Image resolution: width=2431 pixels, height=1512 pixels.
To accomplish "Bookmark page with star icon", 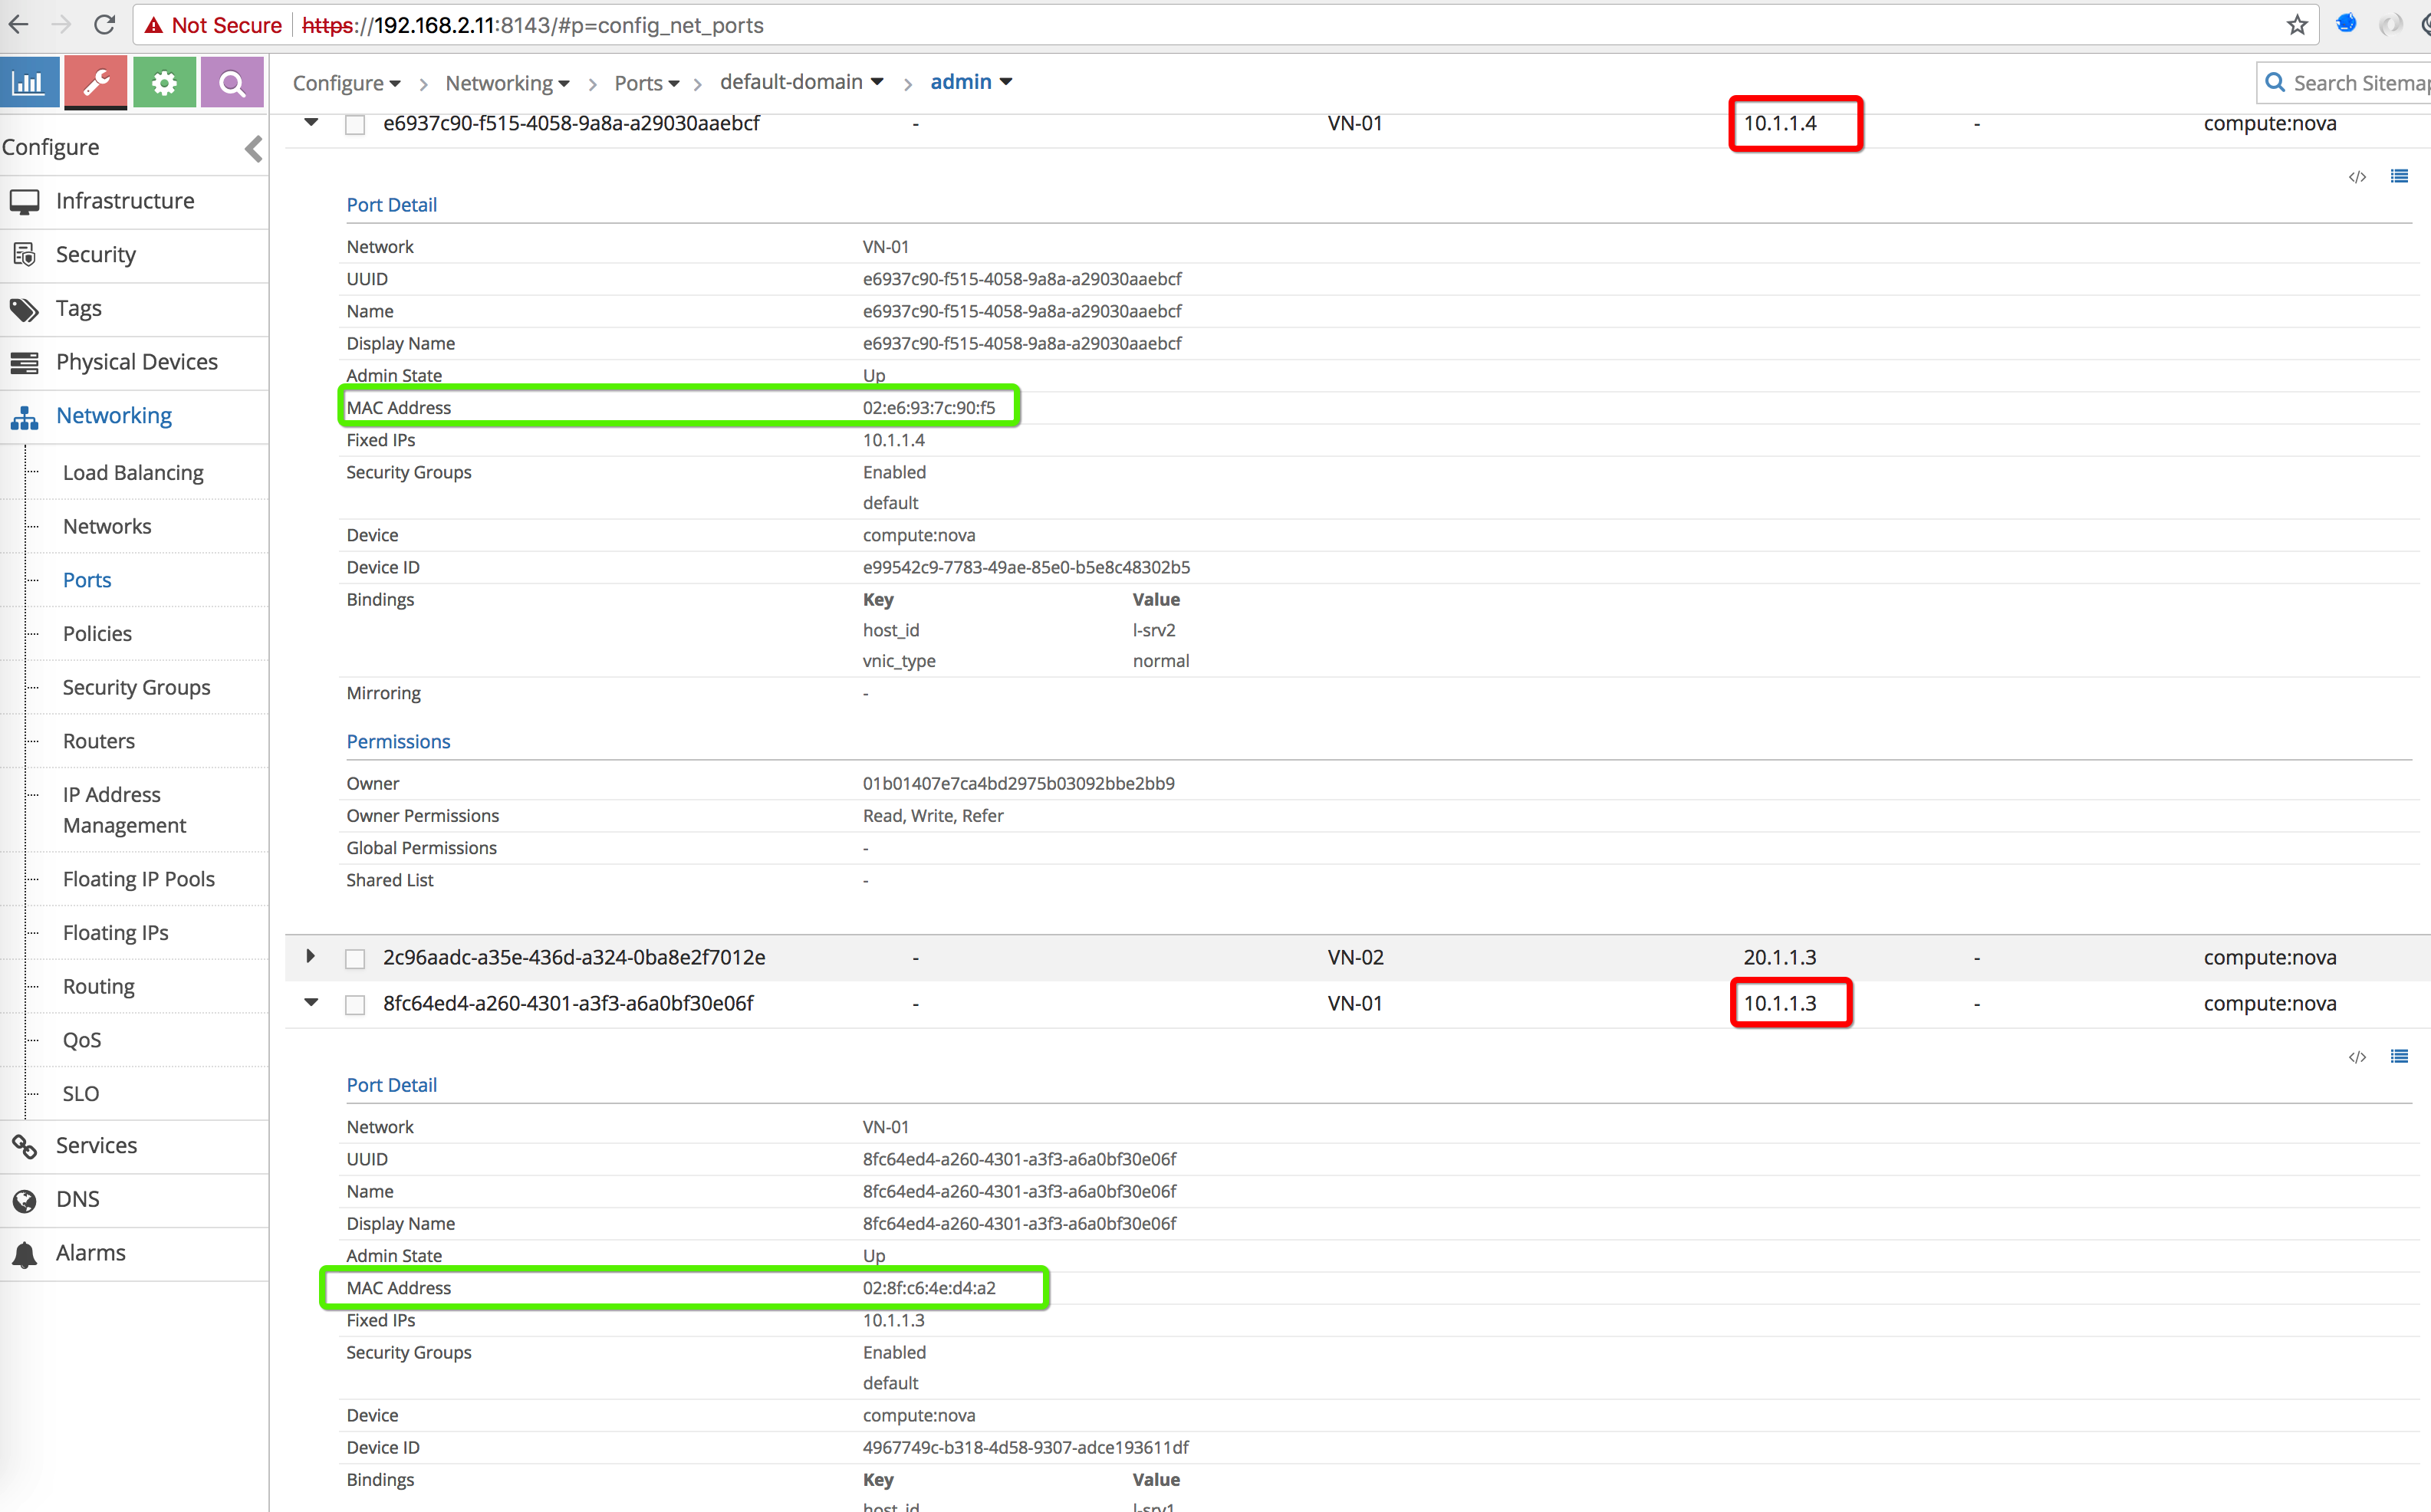I will tap(2297, 25).
